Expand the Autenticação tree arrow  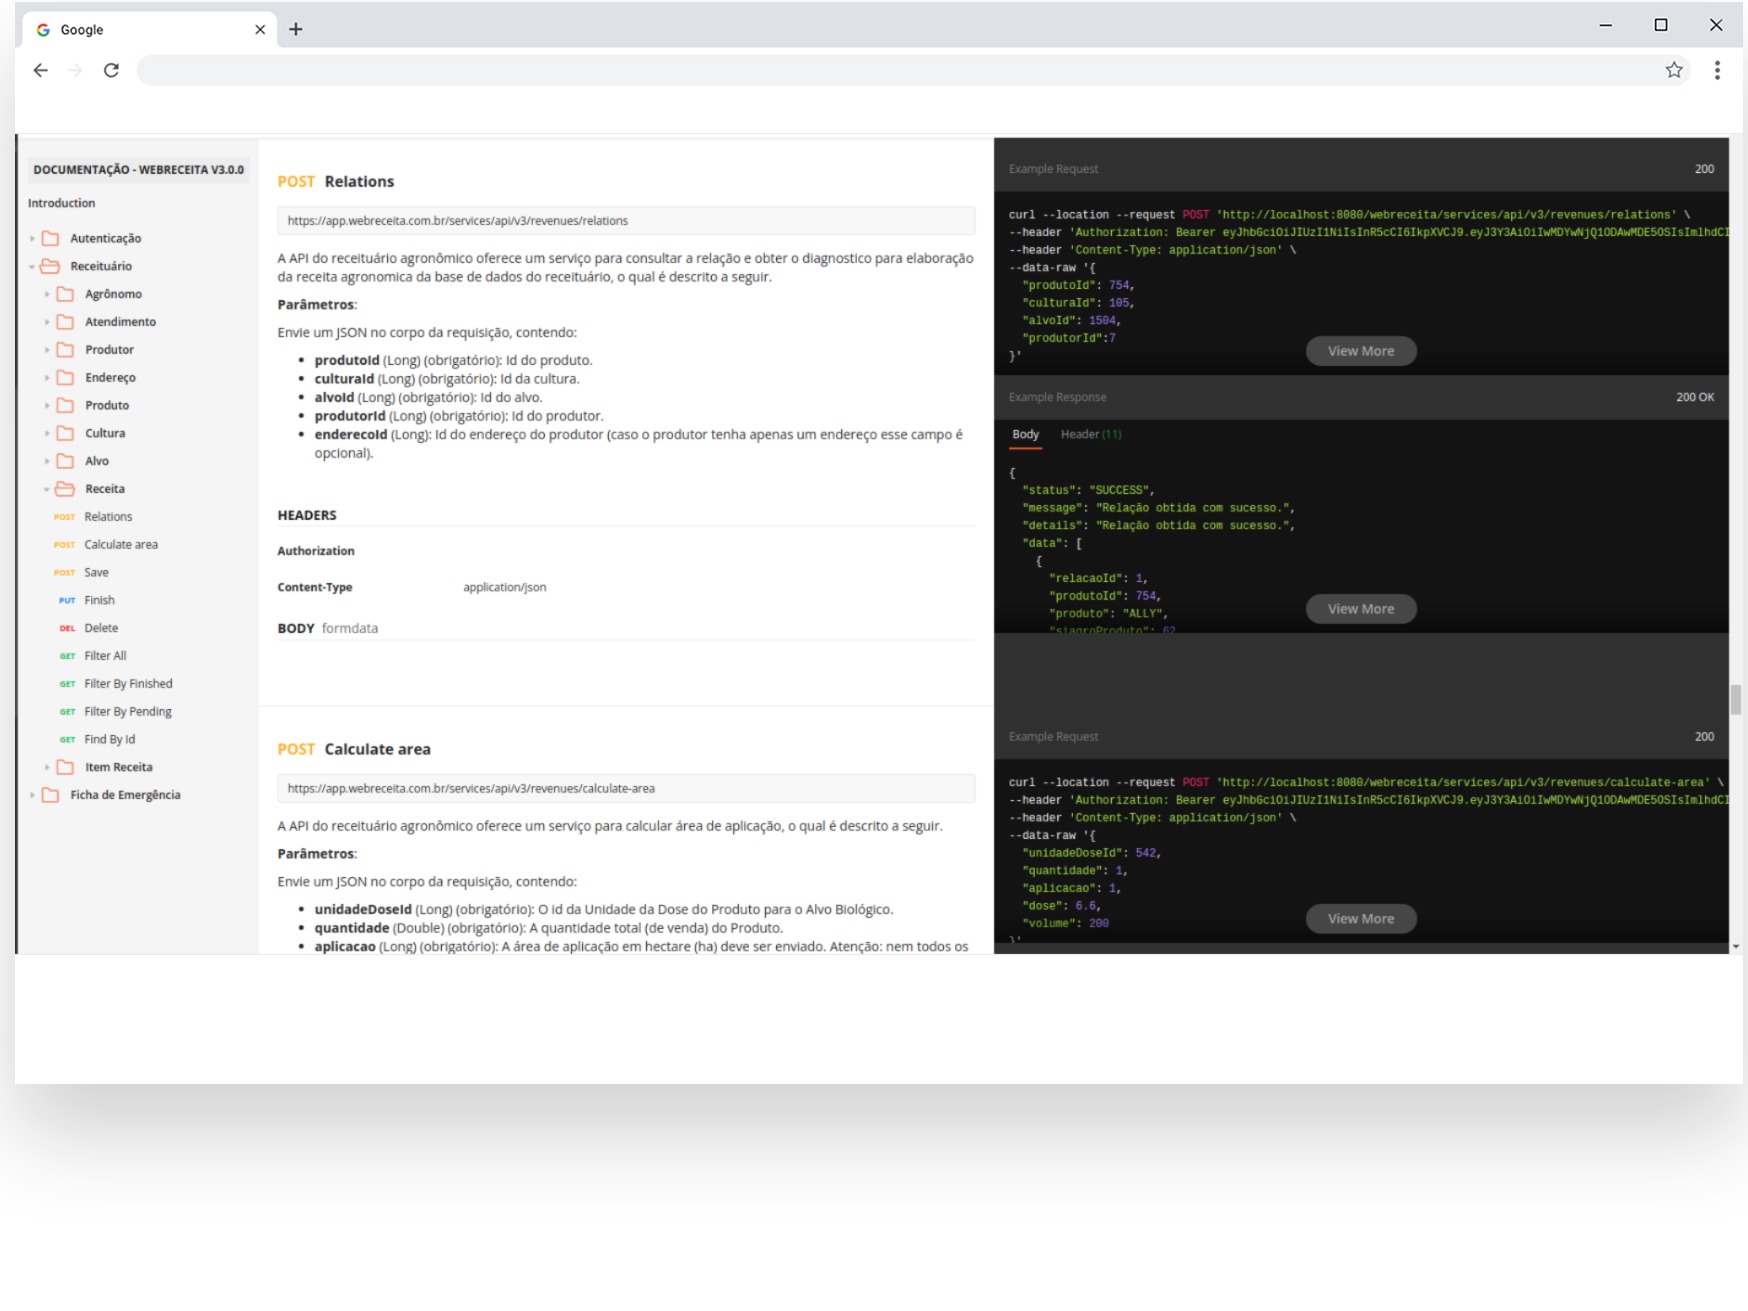click(x=32, y=239)
